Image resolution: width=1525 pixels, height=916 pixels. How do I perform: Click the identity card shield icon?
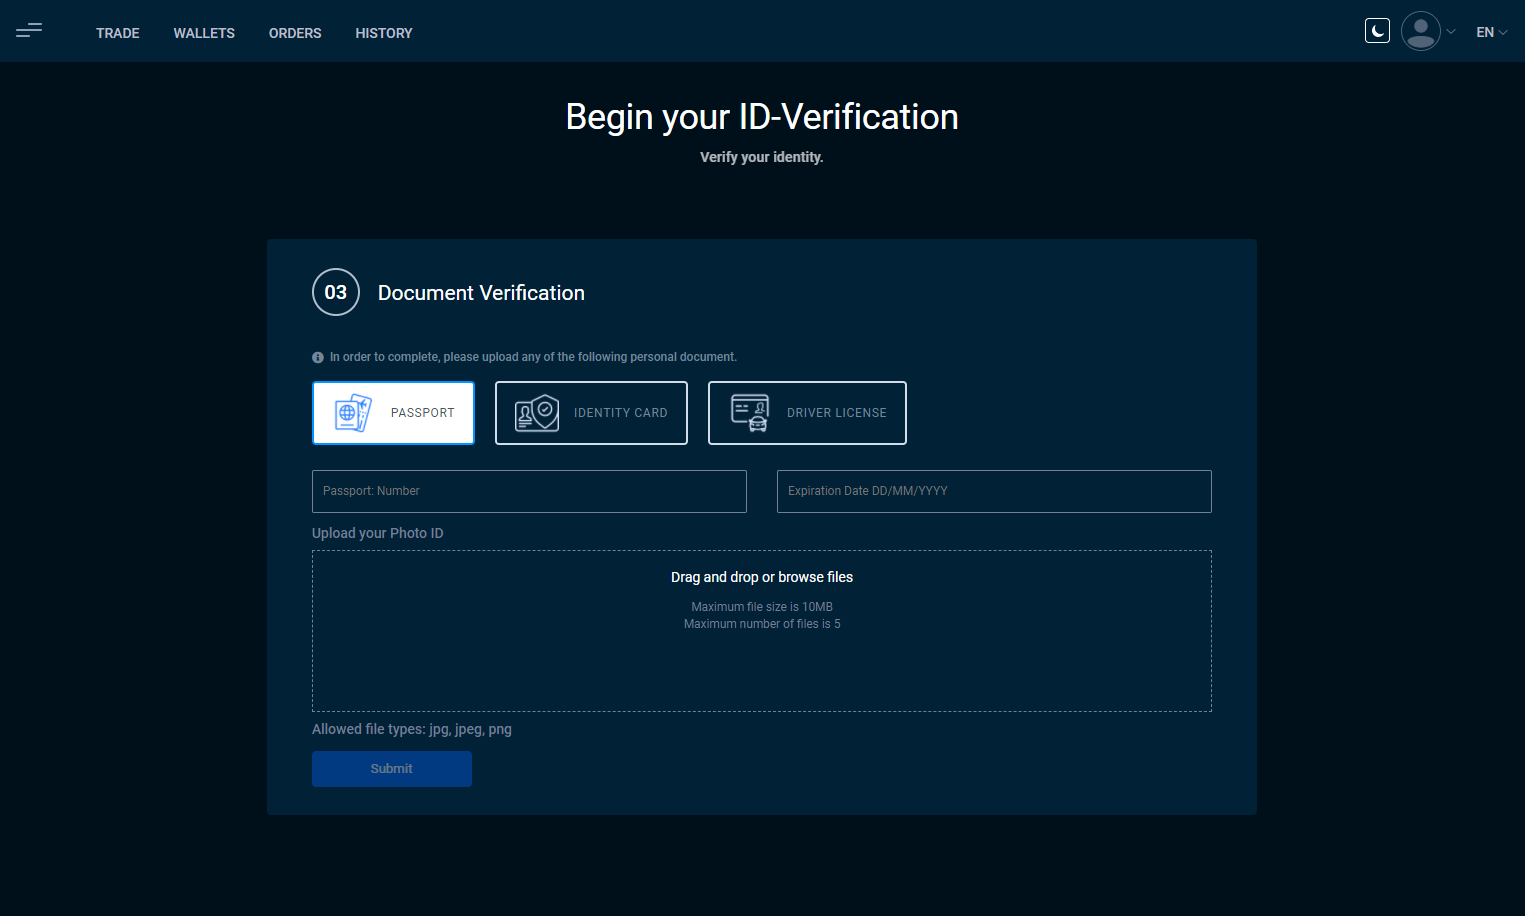(537, 413)
